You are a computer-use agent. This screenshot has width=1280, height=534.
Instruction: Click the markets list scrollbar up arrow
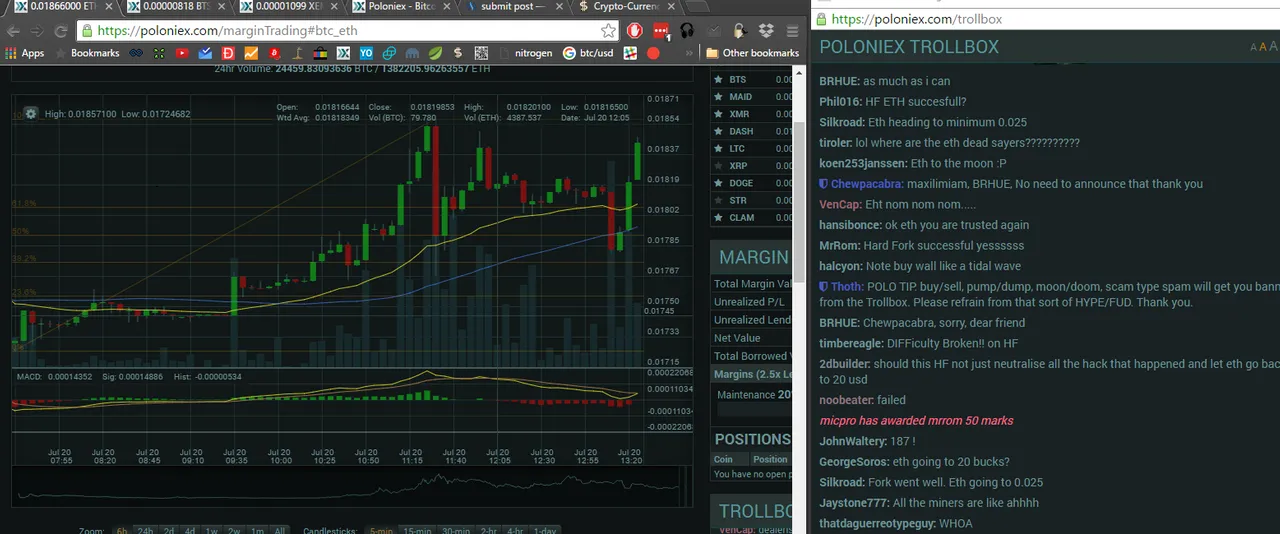(797, 72)
